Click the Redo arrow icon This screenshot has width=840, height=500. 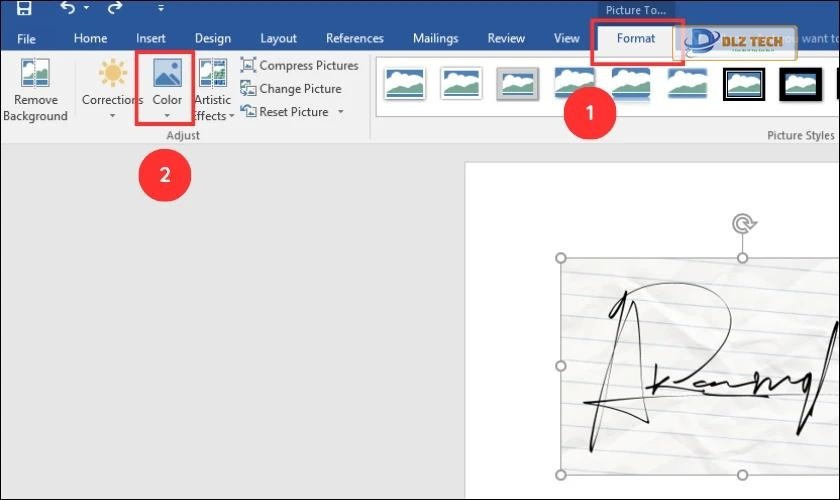(x=115, y=9)
